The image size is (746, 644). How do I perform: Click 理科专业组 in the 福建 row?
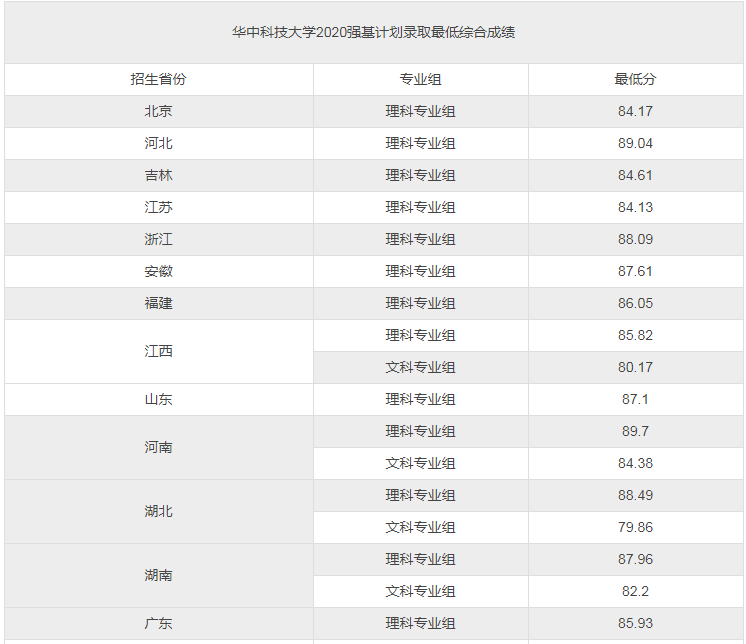(421, 303)
